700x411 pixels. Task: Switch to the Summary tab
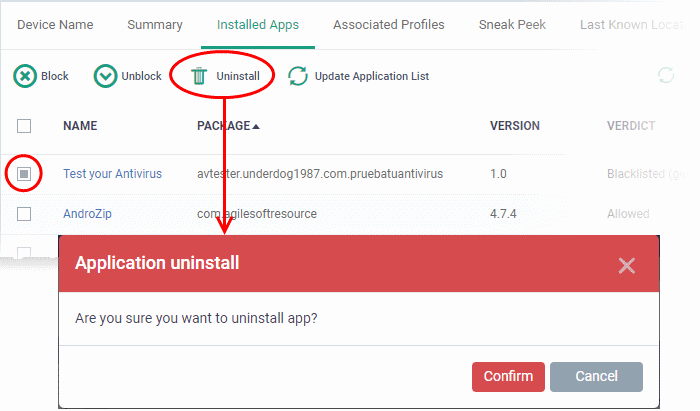(155, 25)
